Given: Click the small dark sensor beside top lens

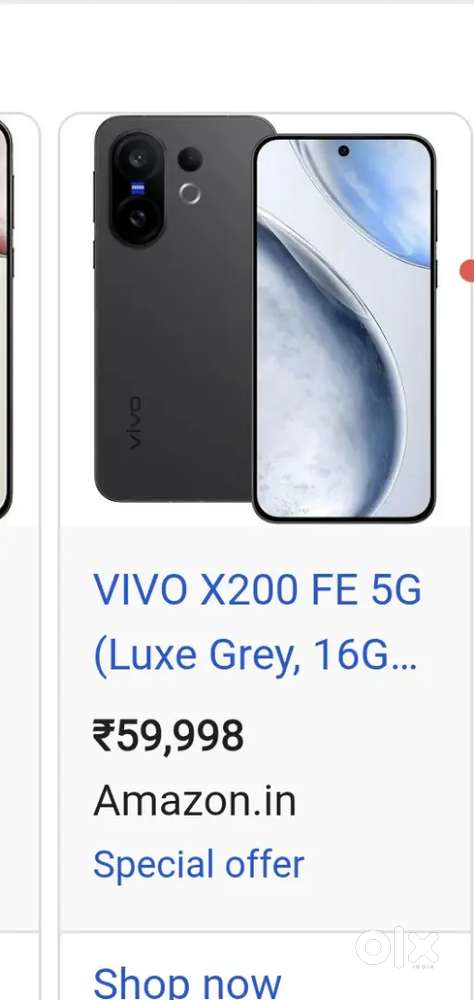Looking at the screenshot, I should pyautogui.click(x=189, y=159).
